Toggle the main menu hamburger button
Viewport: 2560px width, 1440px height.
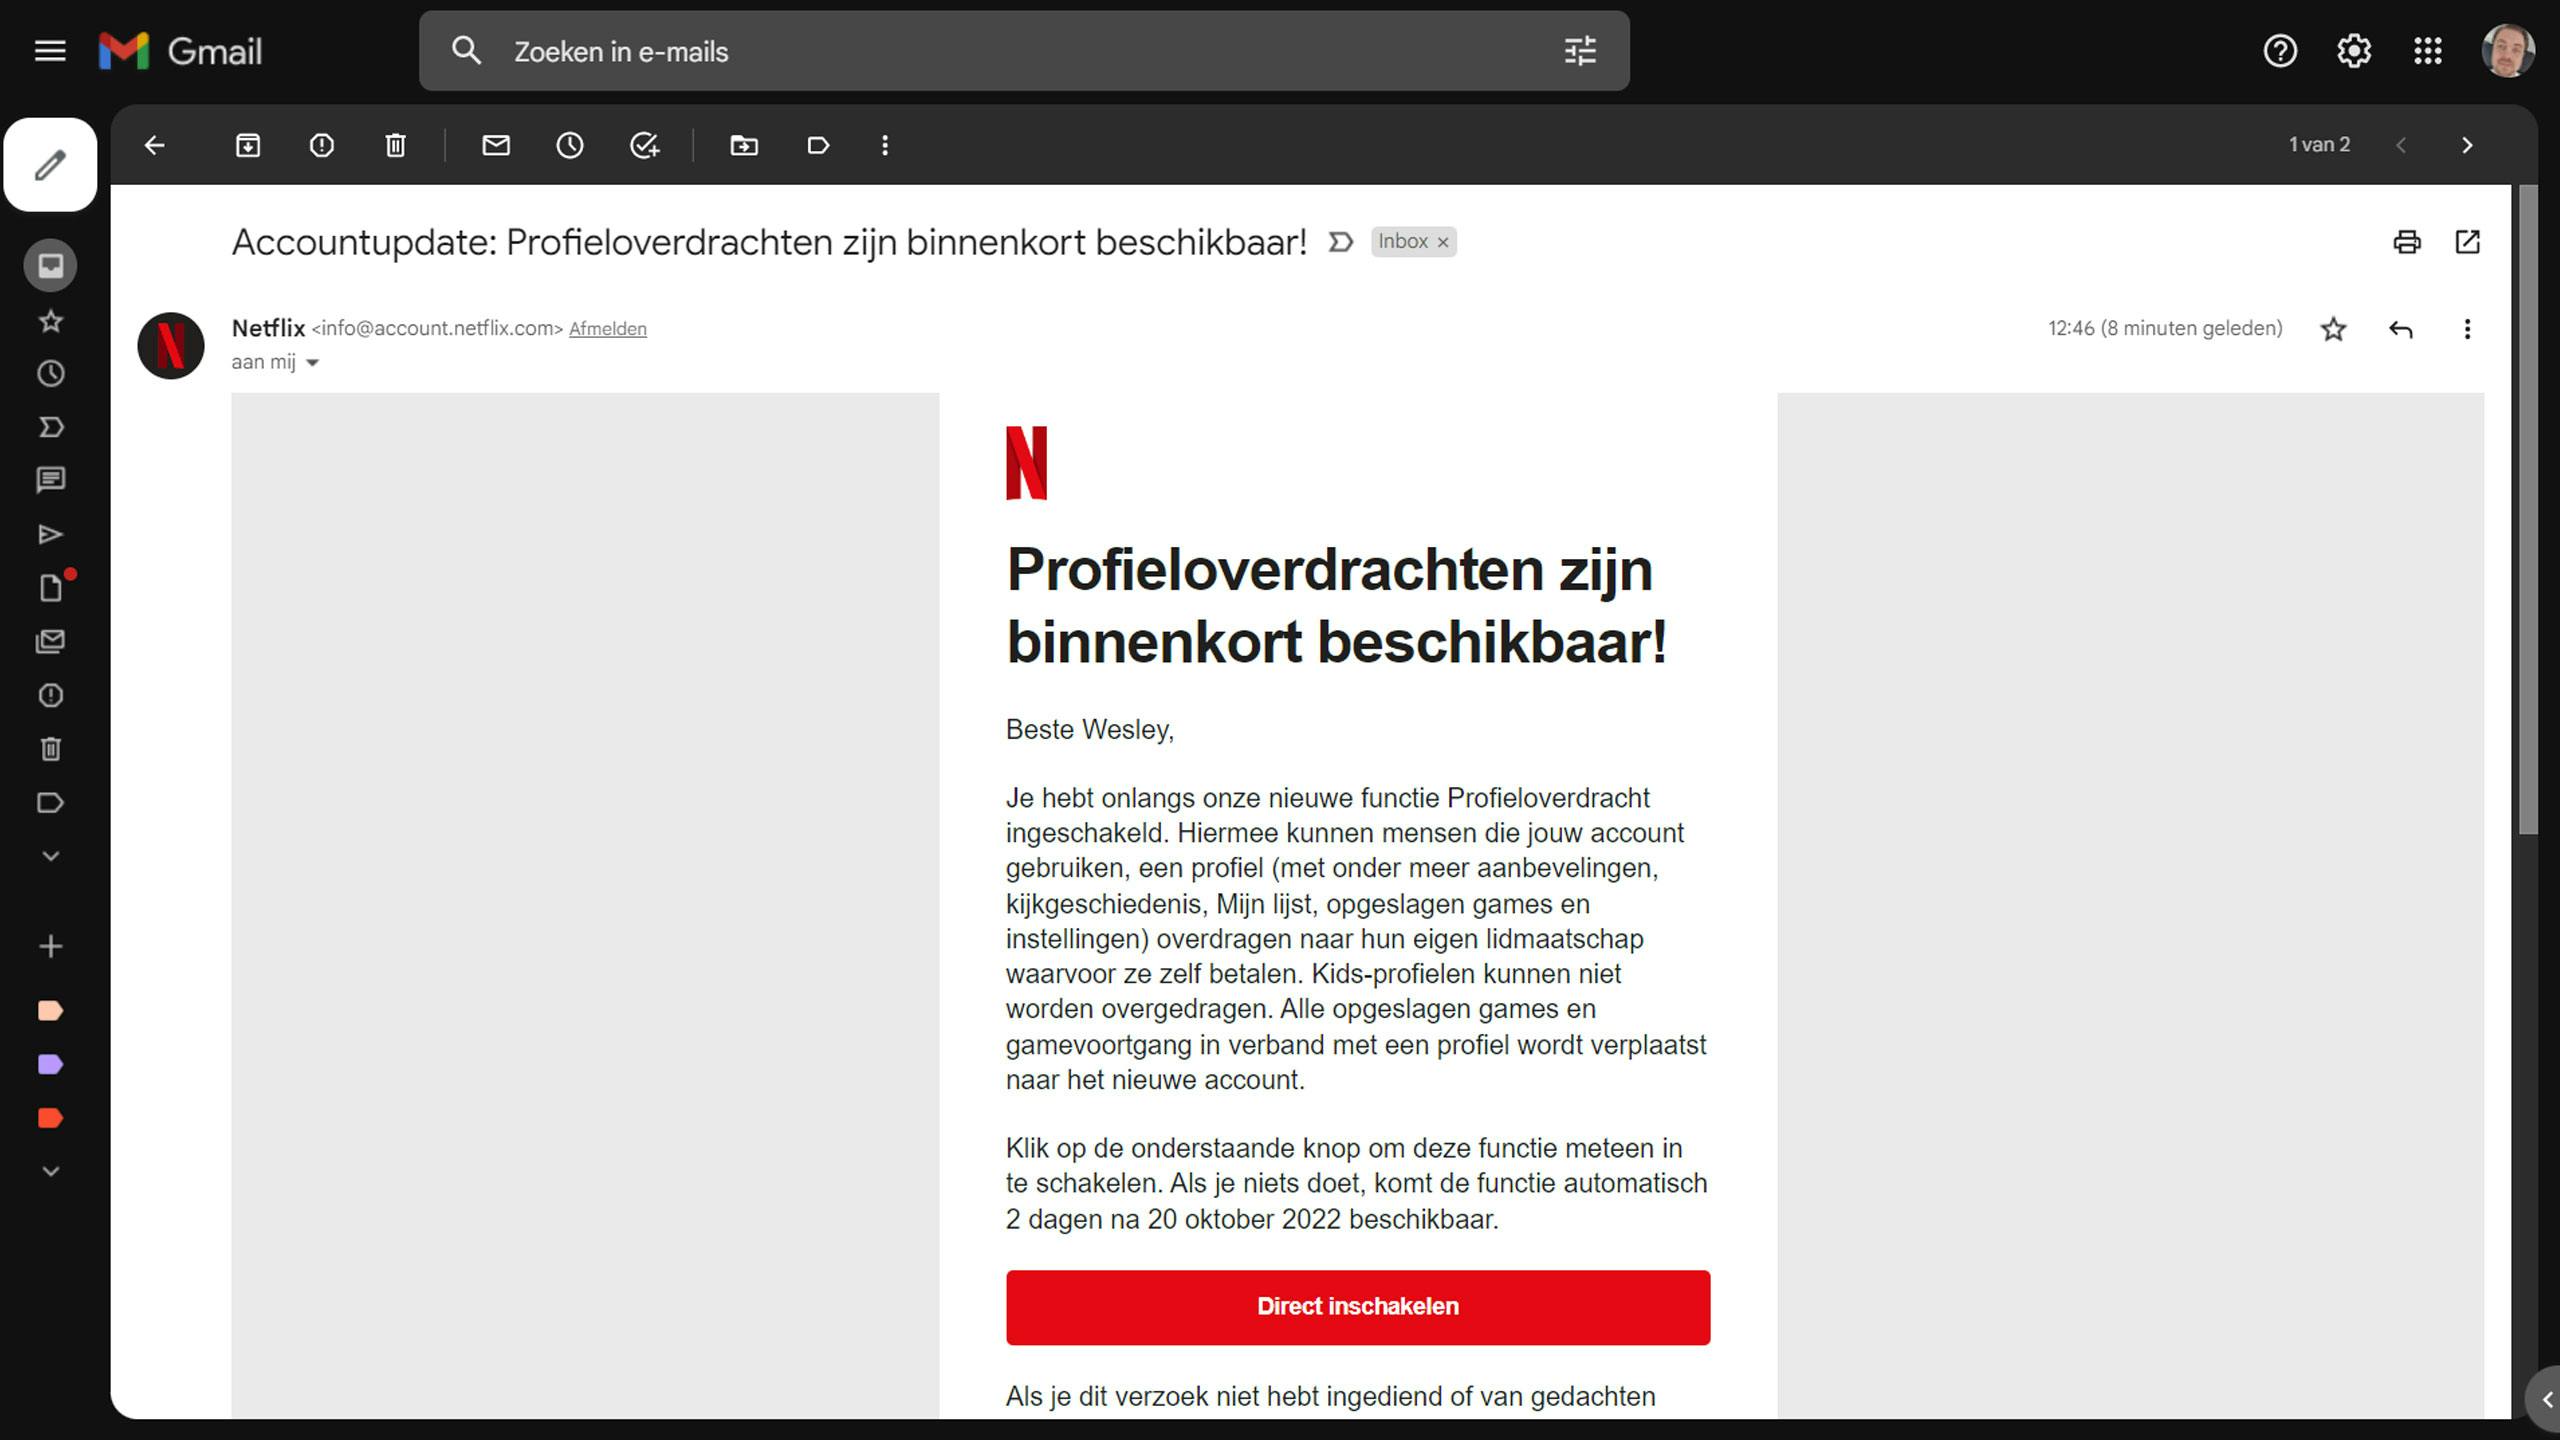point(50,51)
